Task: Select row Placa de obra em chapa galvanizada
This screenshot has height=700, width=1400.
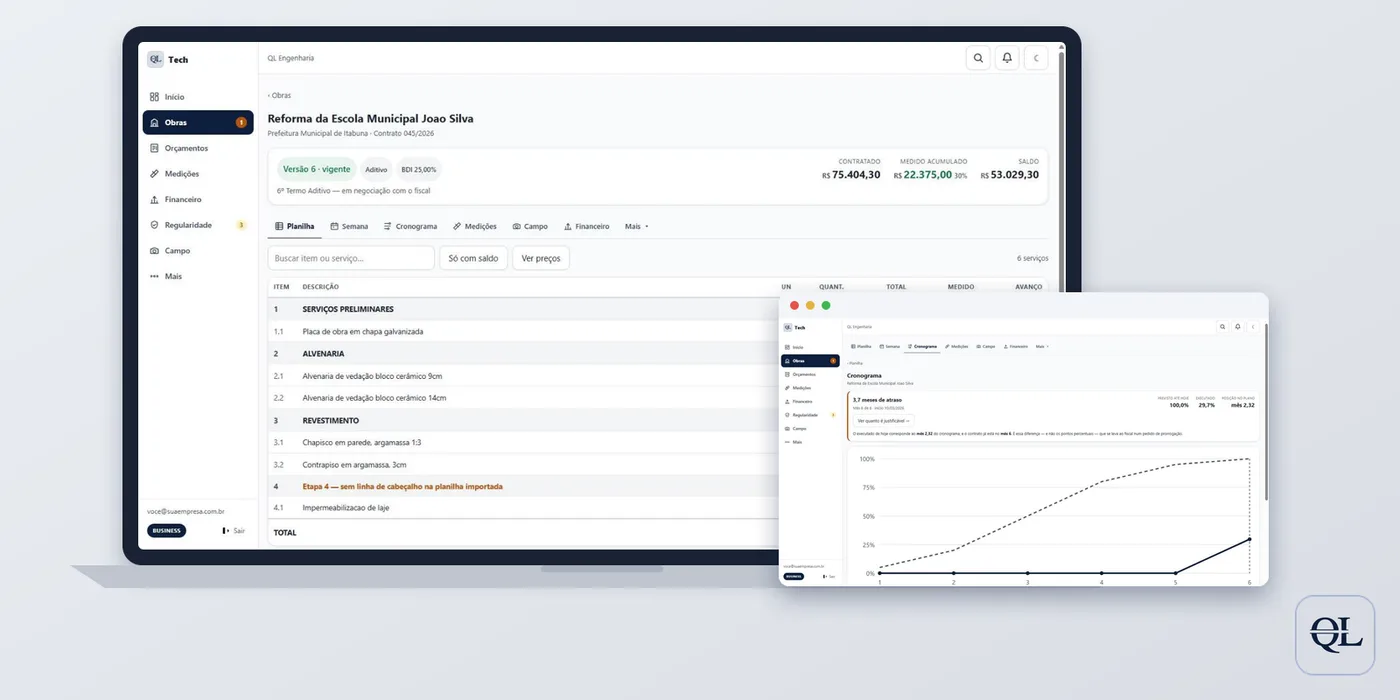Action: click(x=524, y=331)
